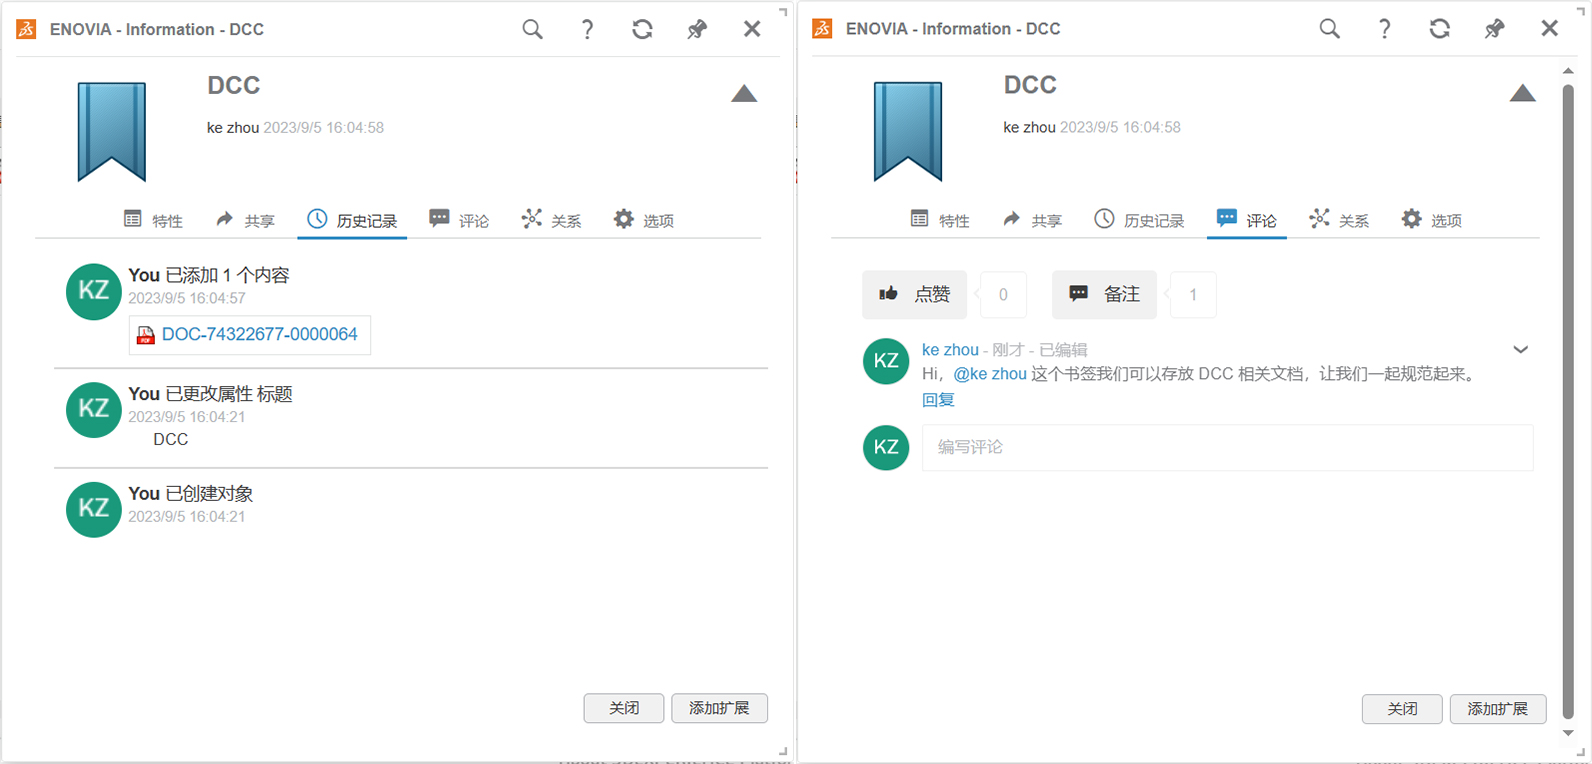Select 评论 tab in right window
Image resolution: width=1592 pixels, height=764 pixels.
[x=1246, y=220]
